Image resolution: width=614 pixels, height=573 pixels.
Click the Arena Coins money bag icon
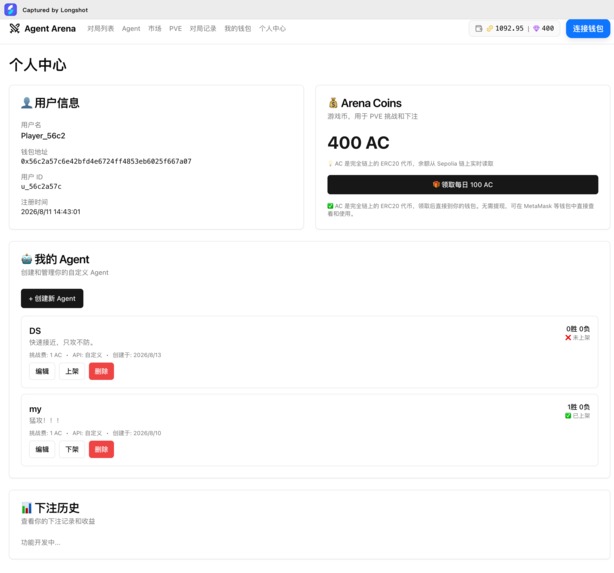333,103
